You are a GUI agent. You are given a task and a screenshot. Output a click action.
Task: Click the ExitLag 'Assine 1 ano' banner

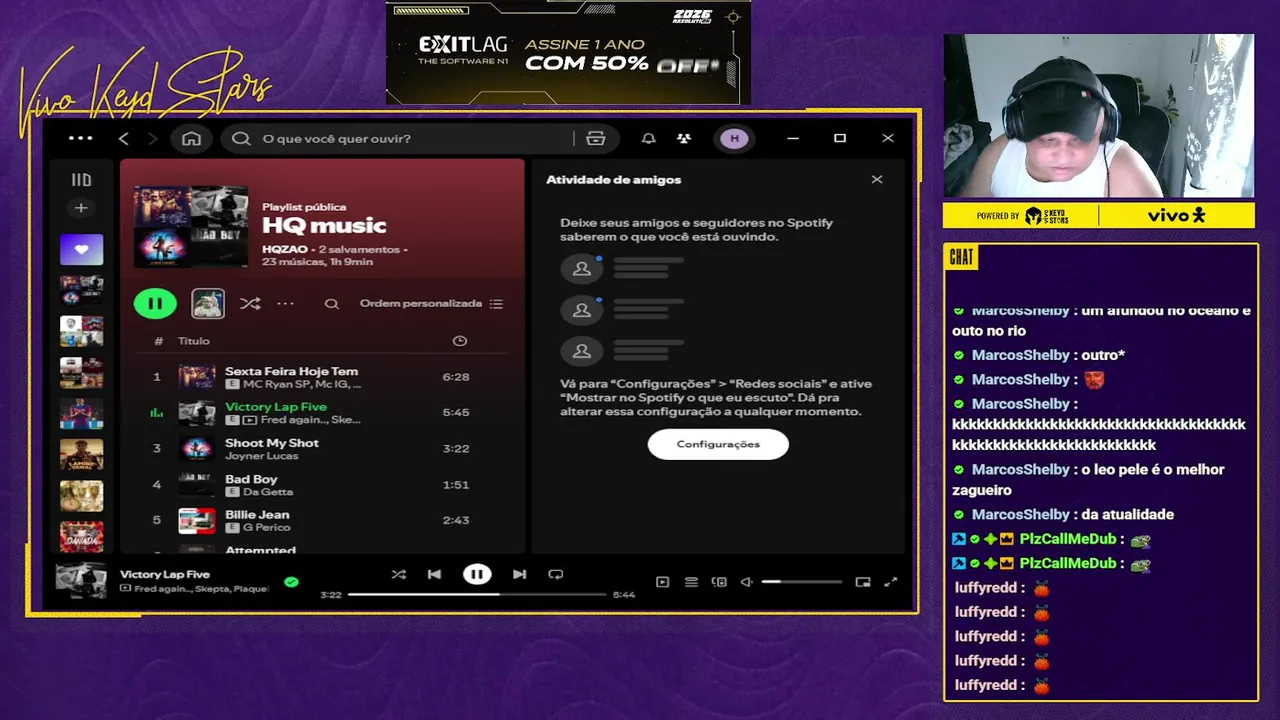pyautogui.click(x=568, y=52)
